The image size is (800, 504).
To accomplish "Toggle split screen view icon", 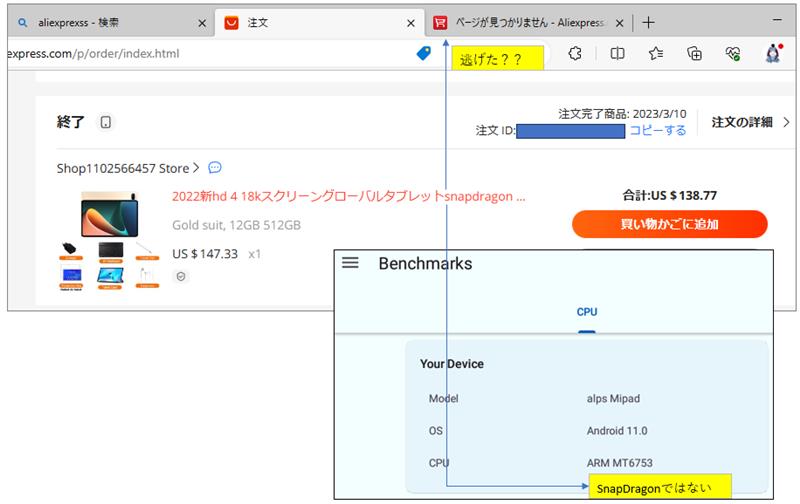I will pos(617,53).
